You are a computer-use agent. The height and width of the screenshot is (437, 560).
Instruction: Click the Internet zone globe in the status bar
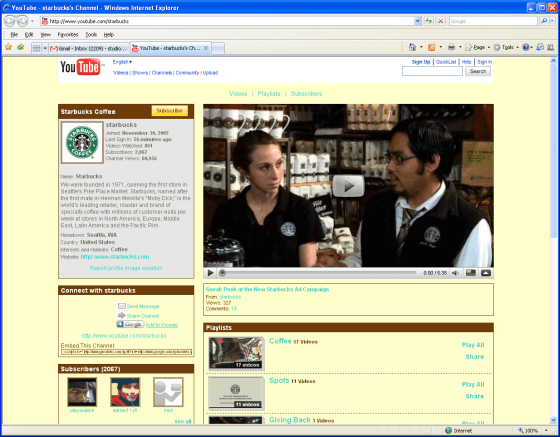(449, 430)
